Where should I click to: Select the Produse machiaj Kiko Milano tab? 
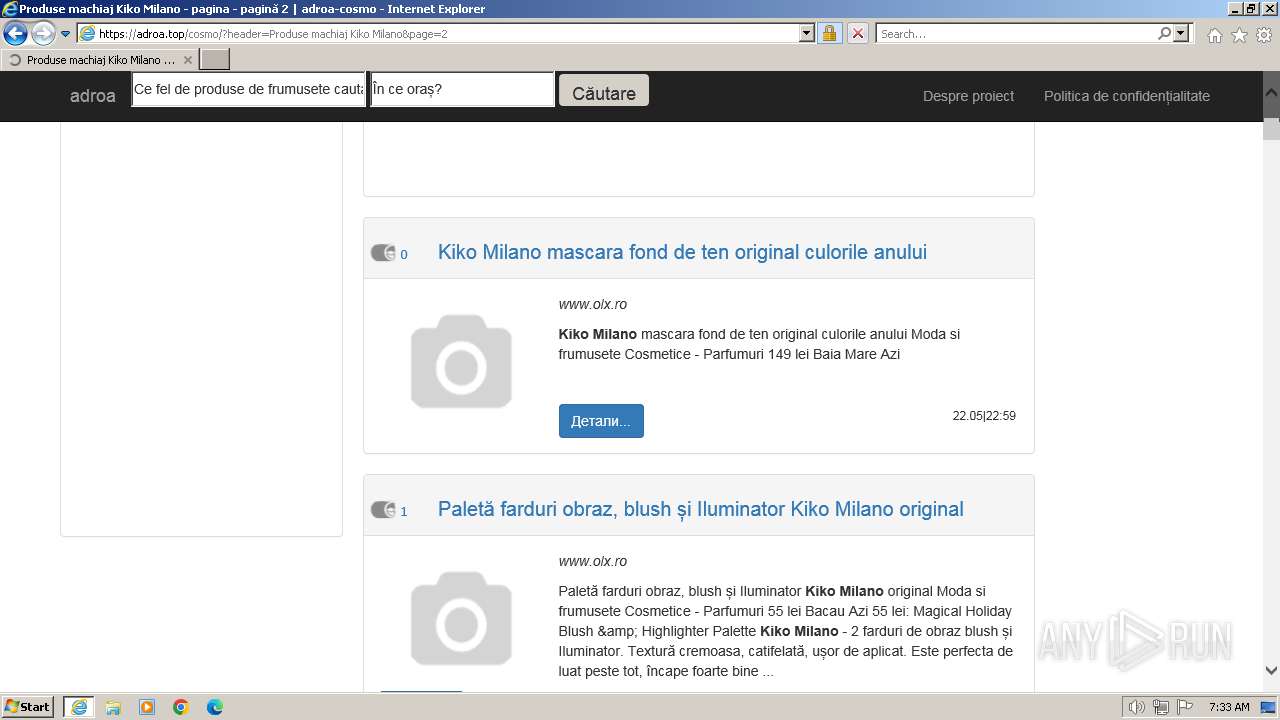tap(100, 60)
